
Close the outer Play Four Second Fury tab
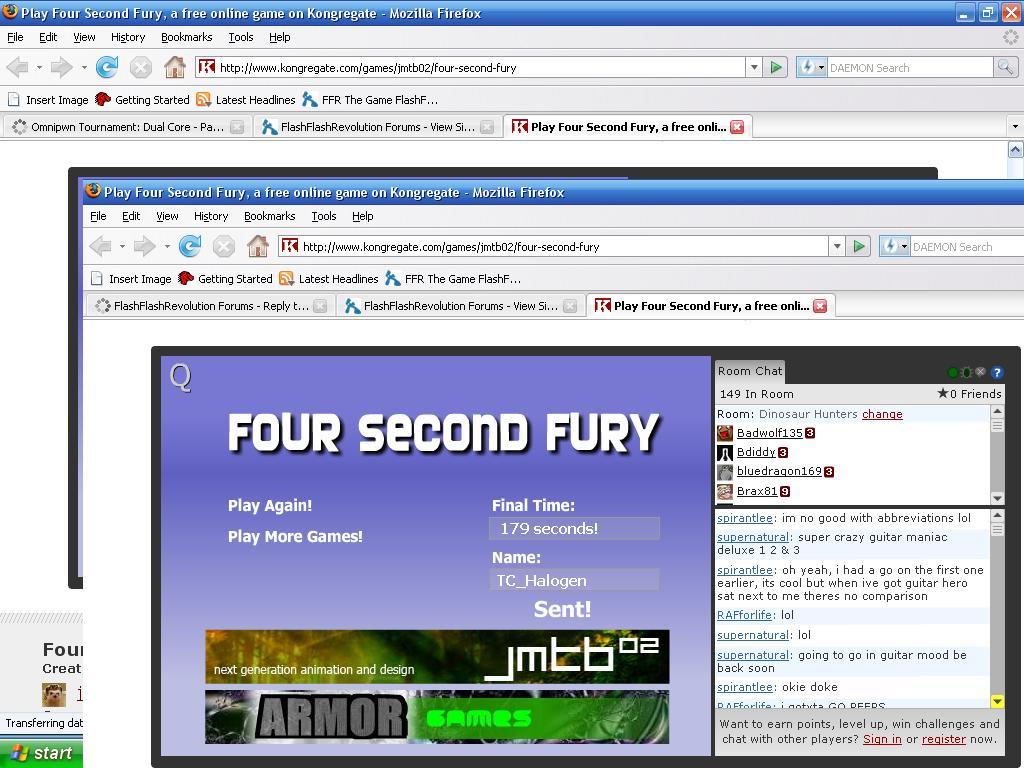(737, 127)
